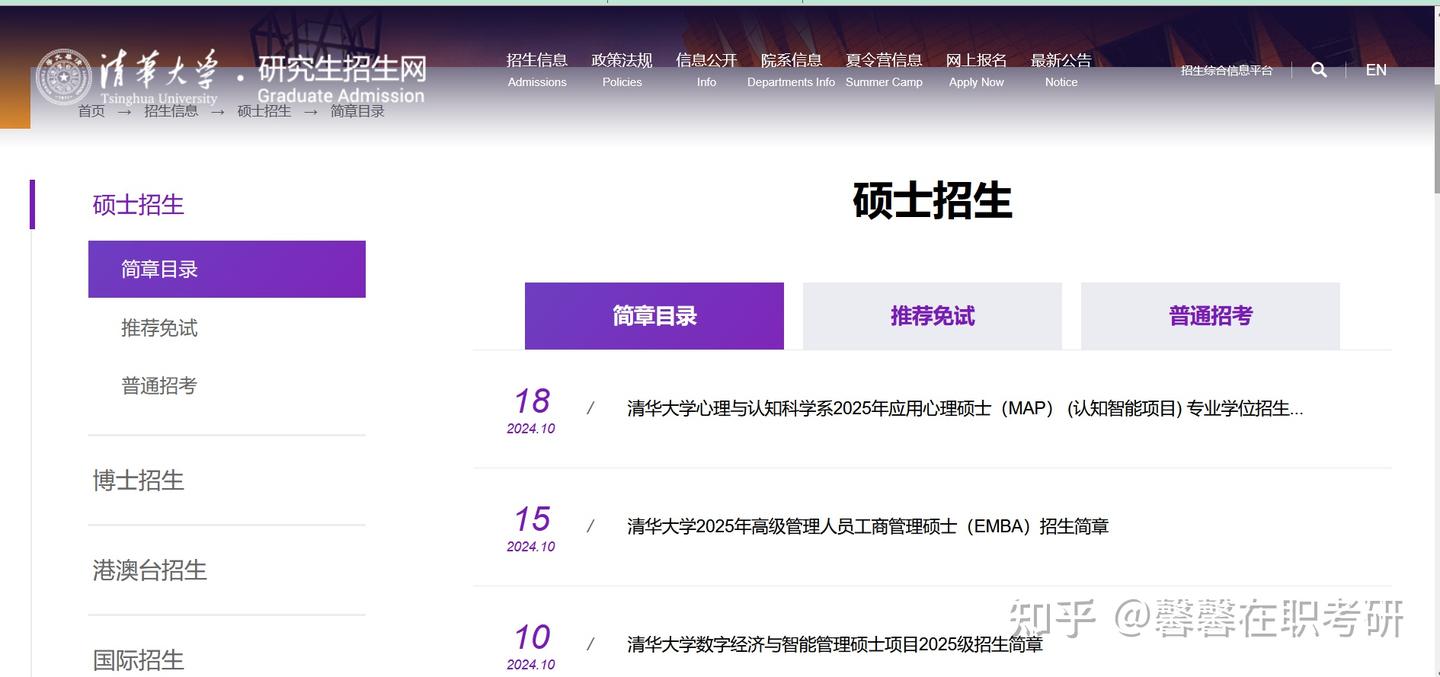Click the Tsinghua University seal logo
This screenshot has width=1440, height=677.
(63, 77)
